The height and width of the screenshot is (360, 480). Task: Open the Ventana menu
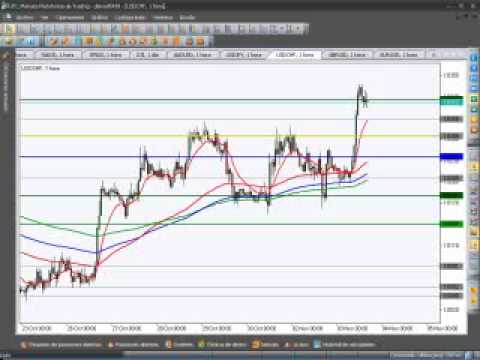tap(163, 17)
